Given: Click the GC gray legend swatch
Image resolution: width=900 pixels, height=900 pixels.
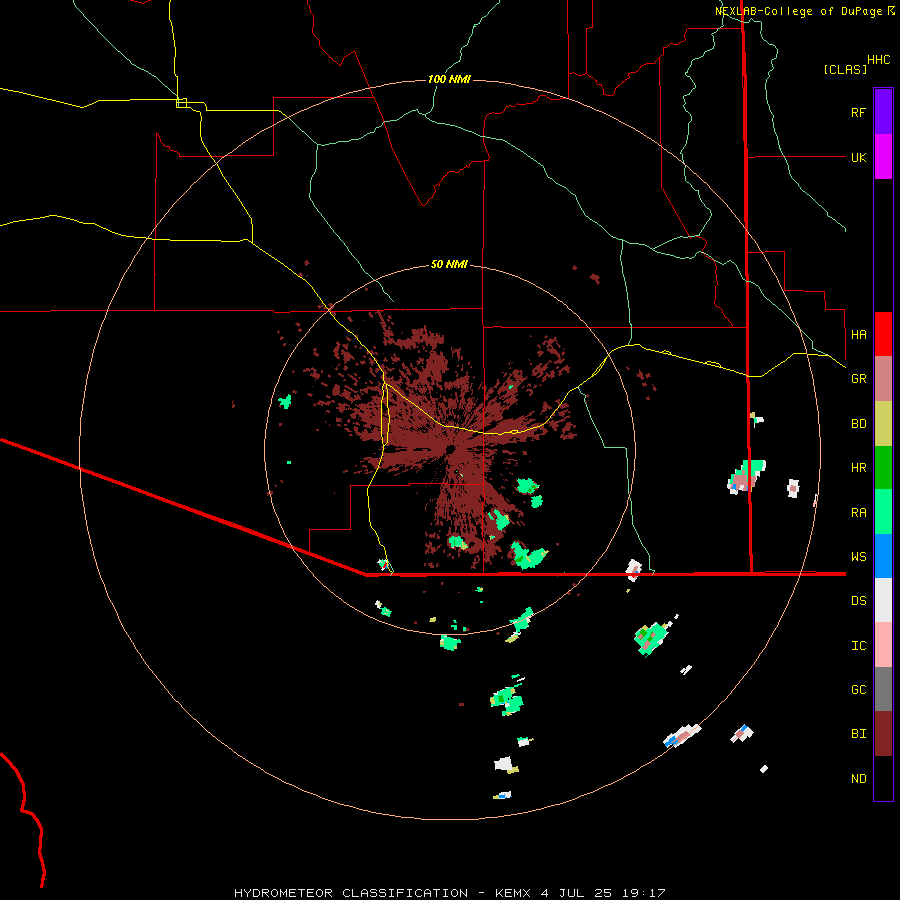Looking at the screenshot, I should (x=883, y=689).
